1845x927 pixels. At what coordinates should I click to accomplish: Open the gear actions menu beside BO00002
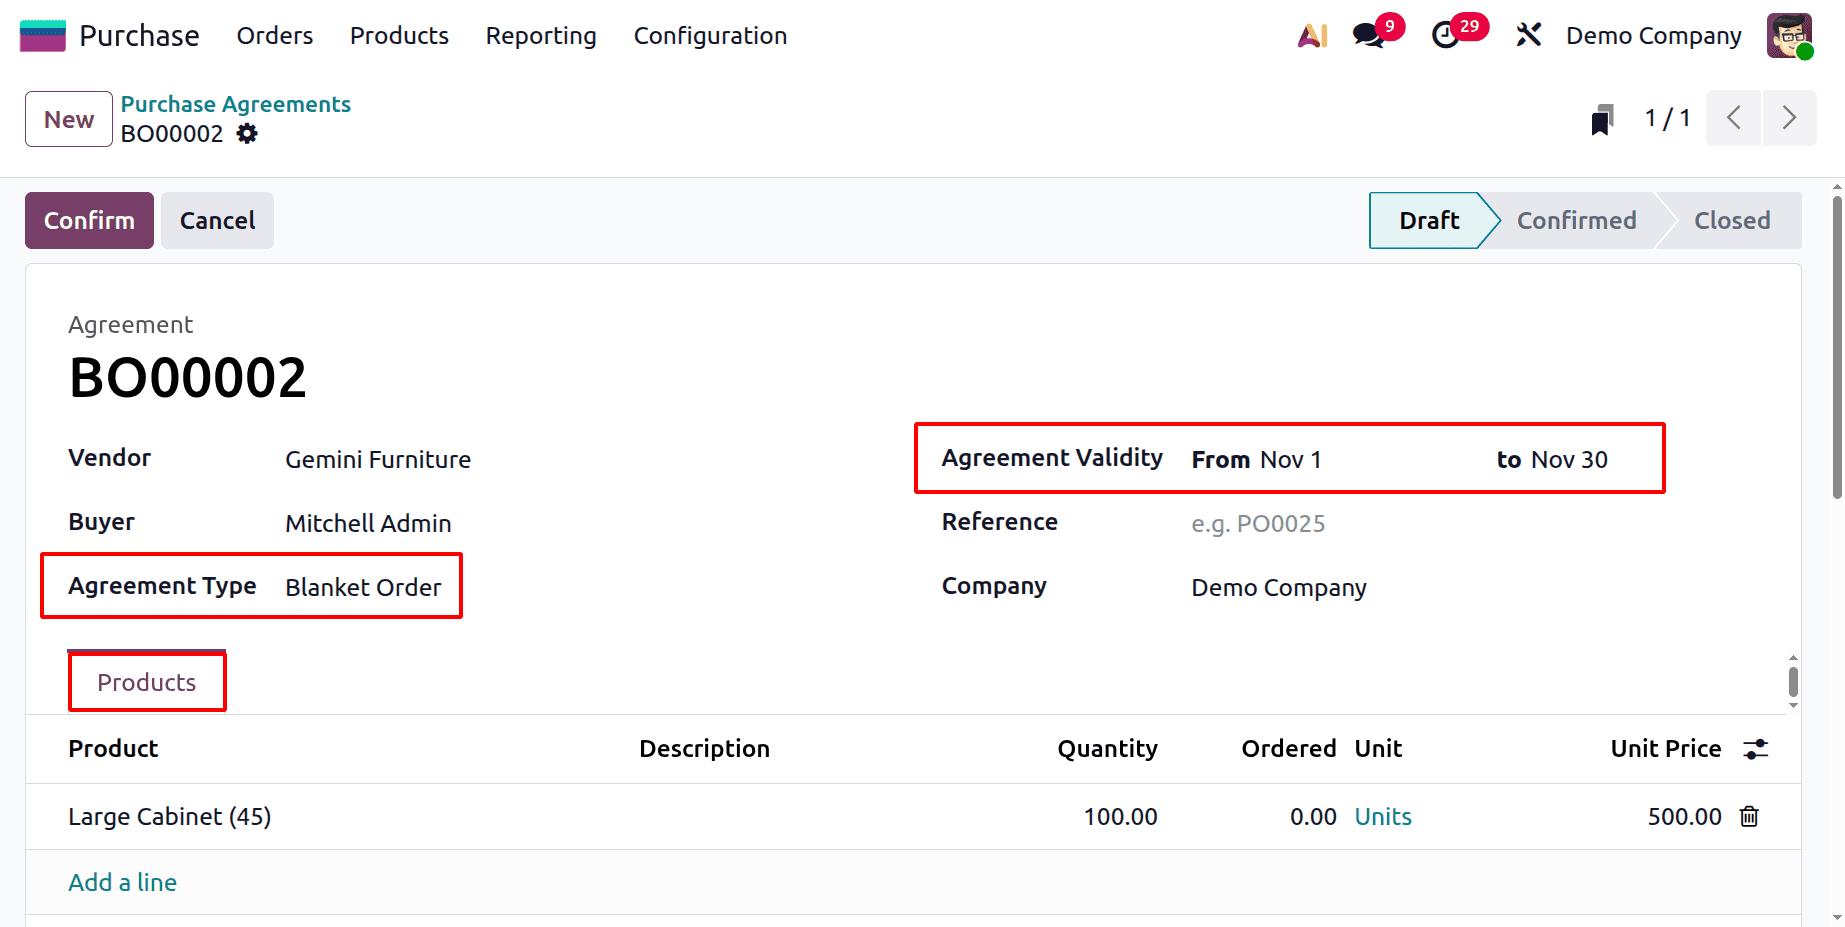(247, 133)
